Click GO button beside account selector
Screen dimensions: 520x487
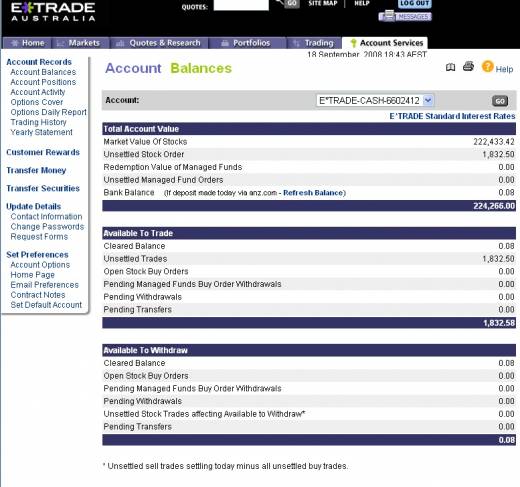[x=500, y=101]
